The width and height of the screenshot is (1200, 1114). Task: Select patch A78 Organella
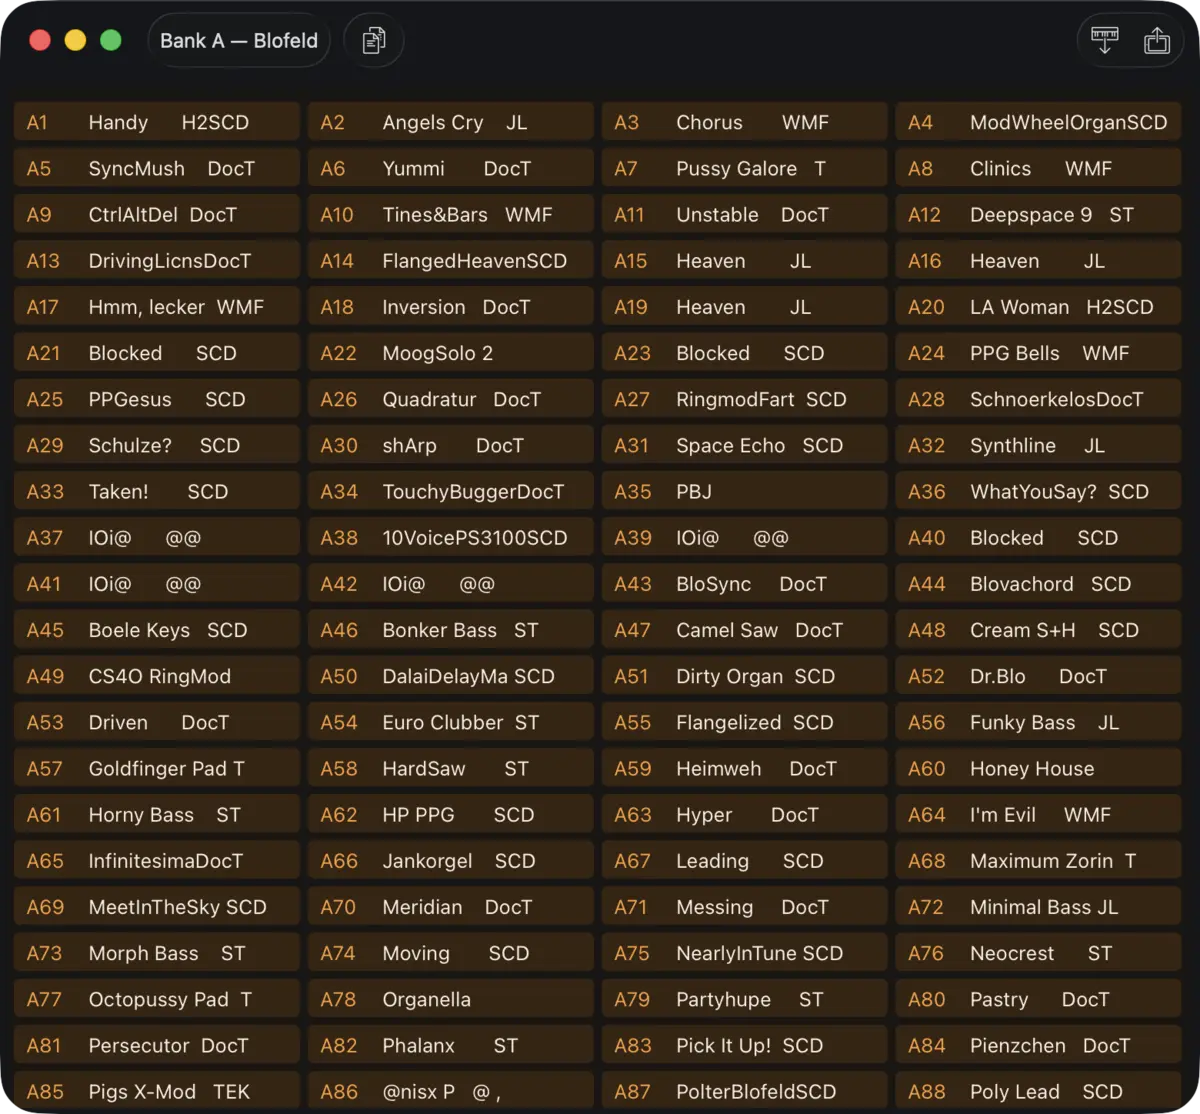click(x=451, y=999)
